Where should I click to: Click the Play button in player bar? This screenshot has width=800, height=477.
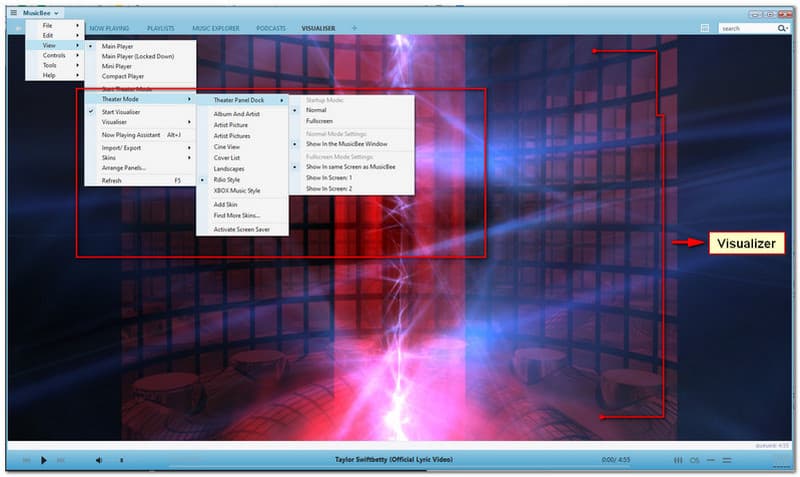click(44, 460)
